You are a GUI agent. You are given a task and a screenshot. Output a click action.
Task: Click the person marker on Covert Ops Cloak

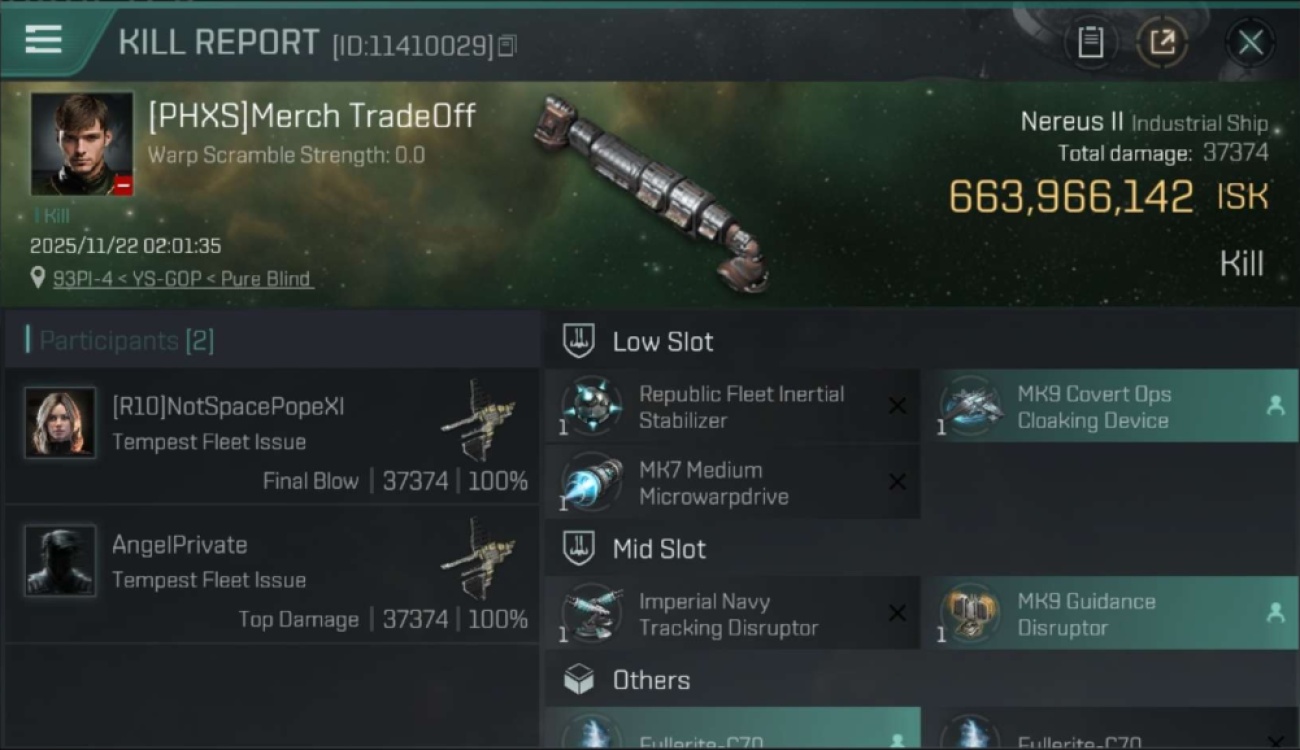tap(1275, 406)
